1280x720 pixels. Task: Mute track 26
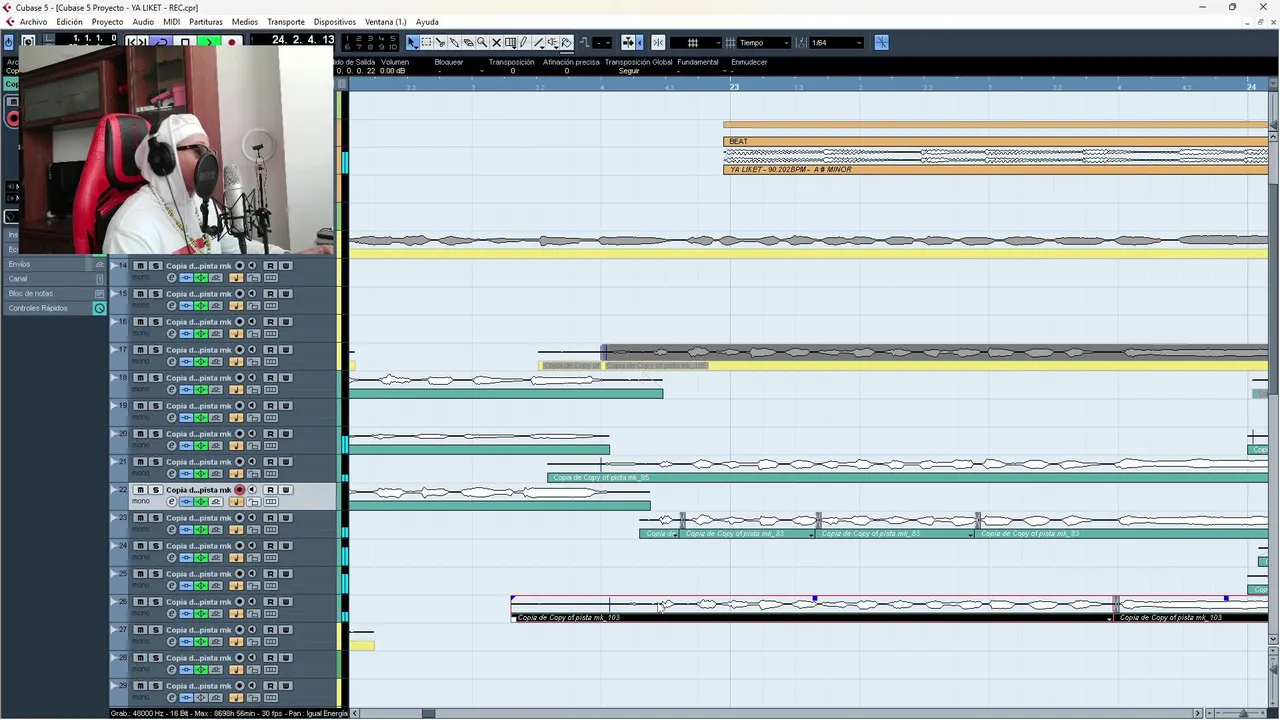[140, 601]
